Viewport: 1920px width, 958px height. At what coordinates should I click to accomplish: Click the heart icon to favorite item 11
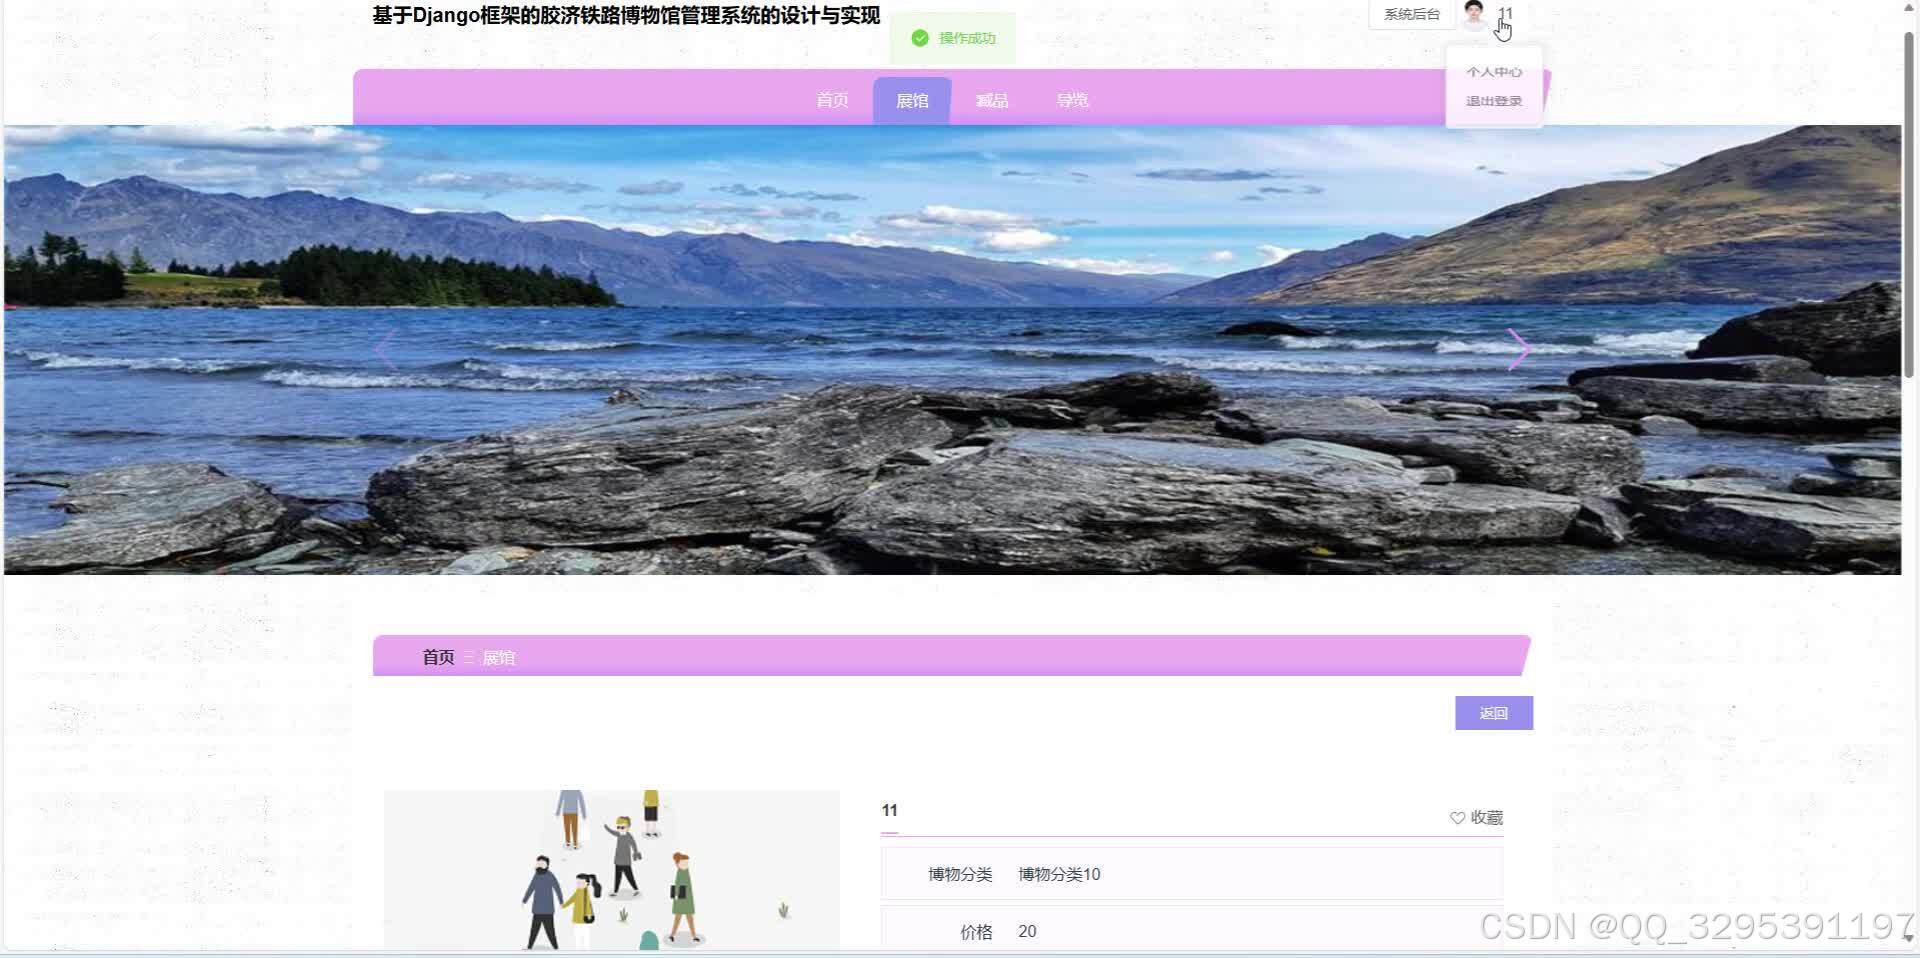point(1456,817)
